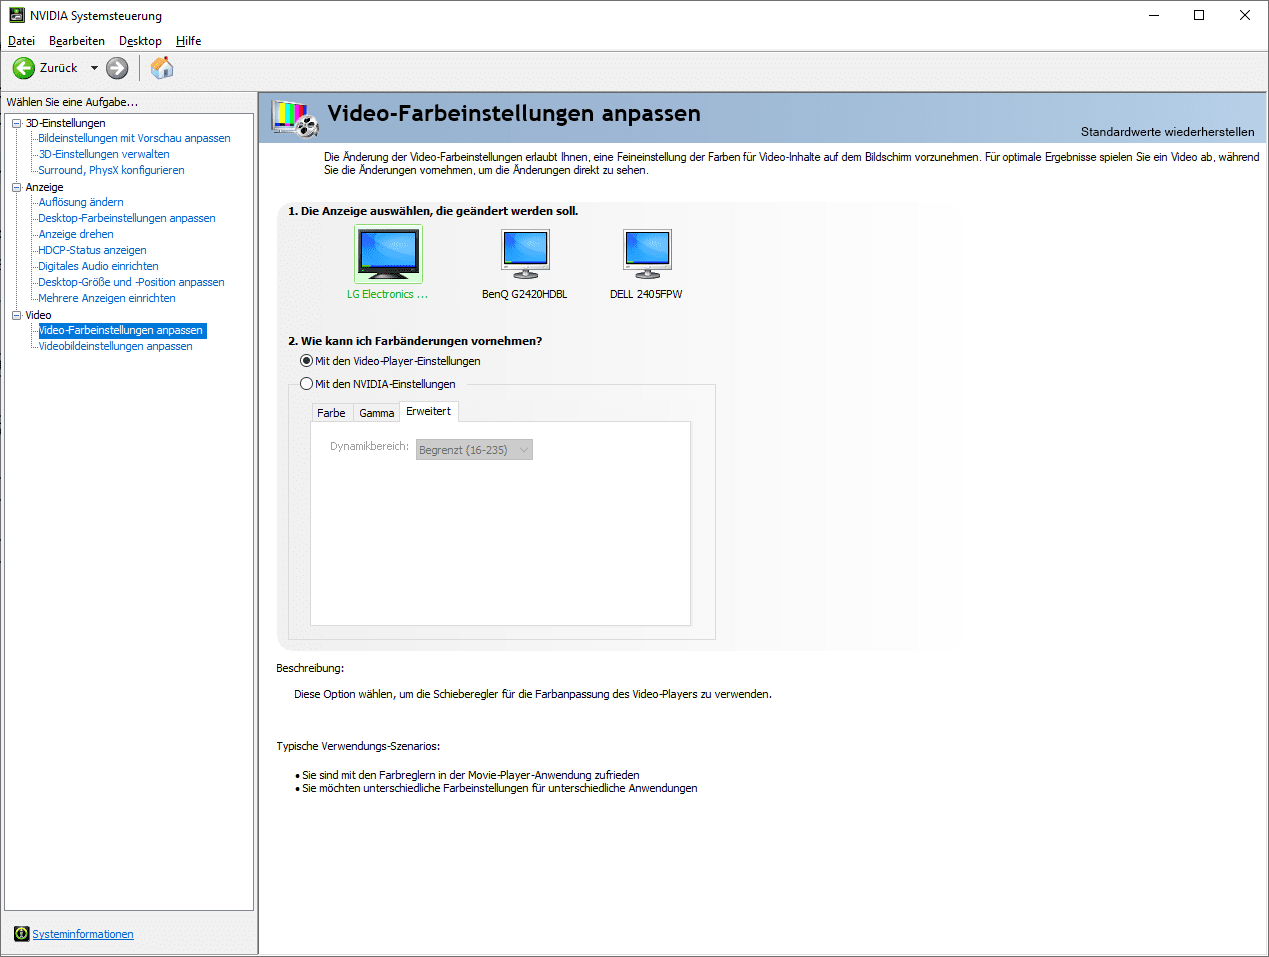Open the back history dropdown arrow
Screen dimensions: 1269x957
click(x=94, y=68)
